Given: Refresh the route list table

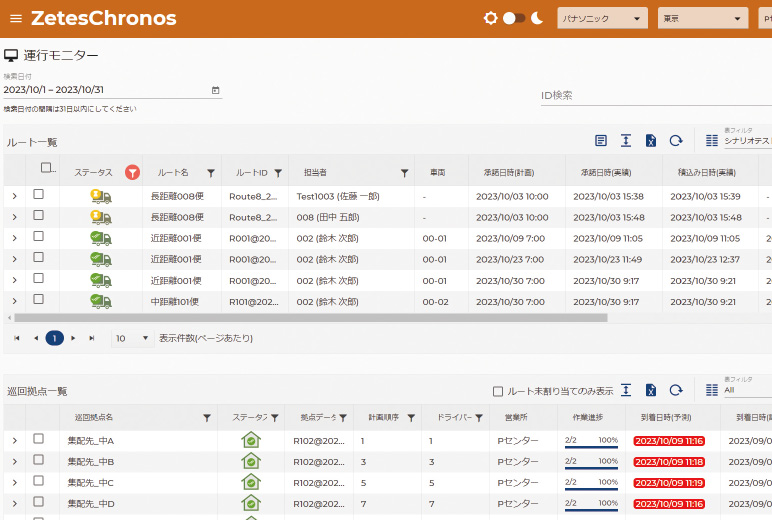Looking at the screenshot, I should pyautogui.click(x=676, y=141).
